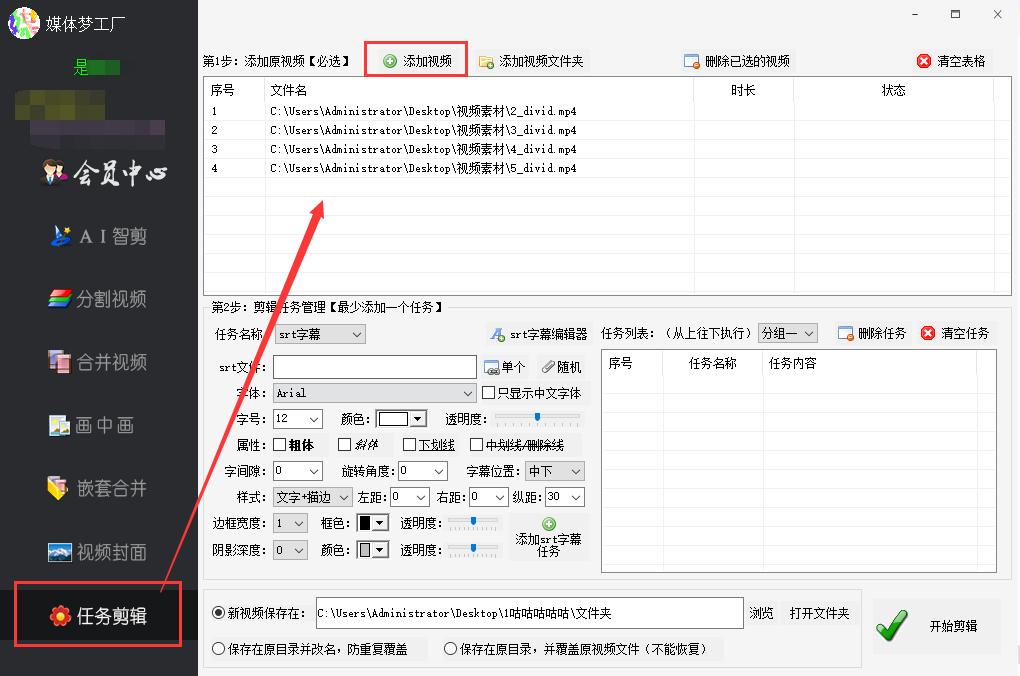Switch to the 分割视频 sidebar section
The image size is (1020, 676).
tap(96, 298)
